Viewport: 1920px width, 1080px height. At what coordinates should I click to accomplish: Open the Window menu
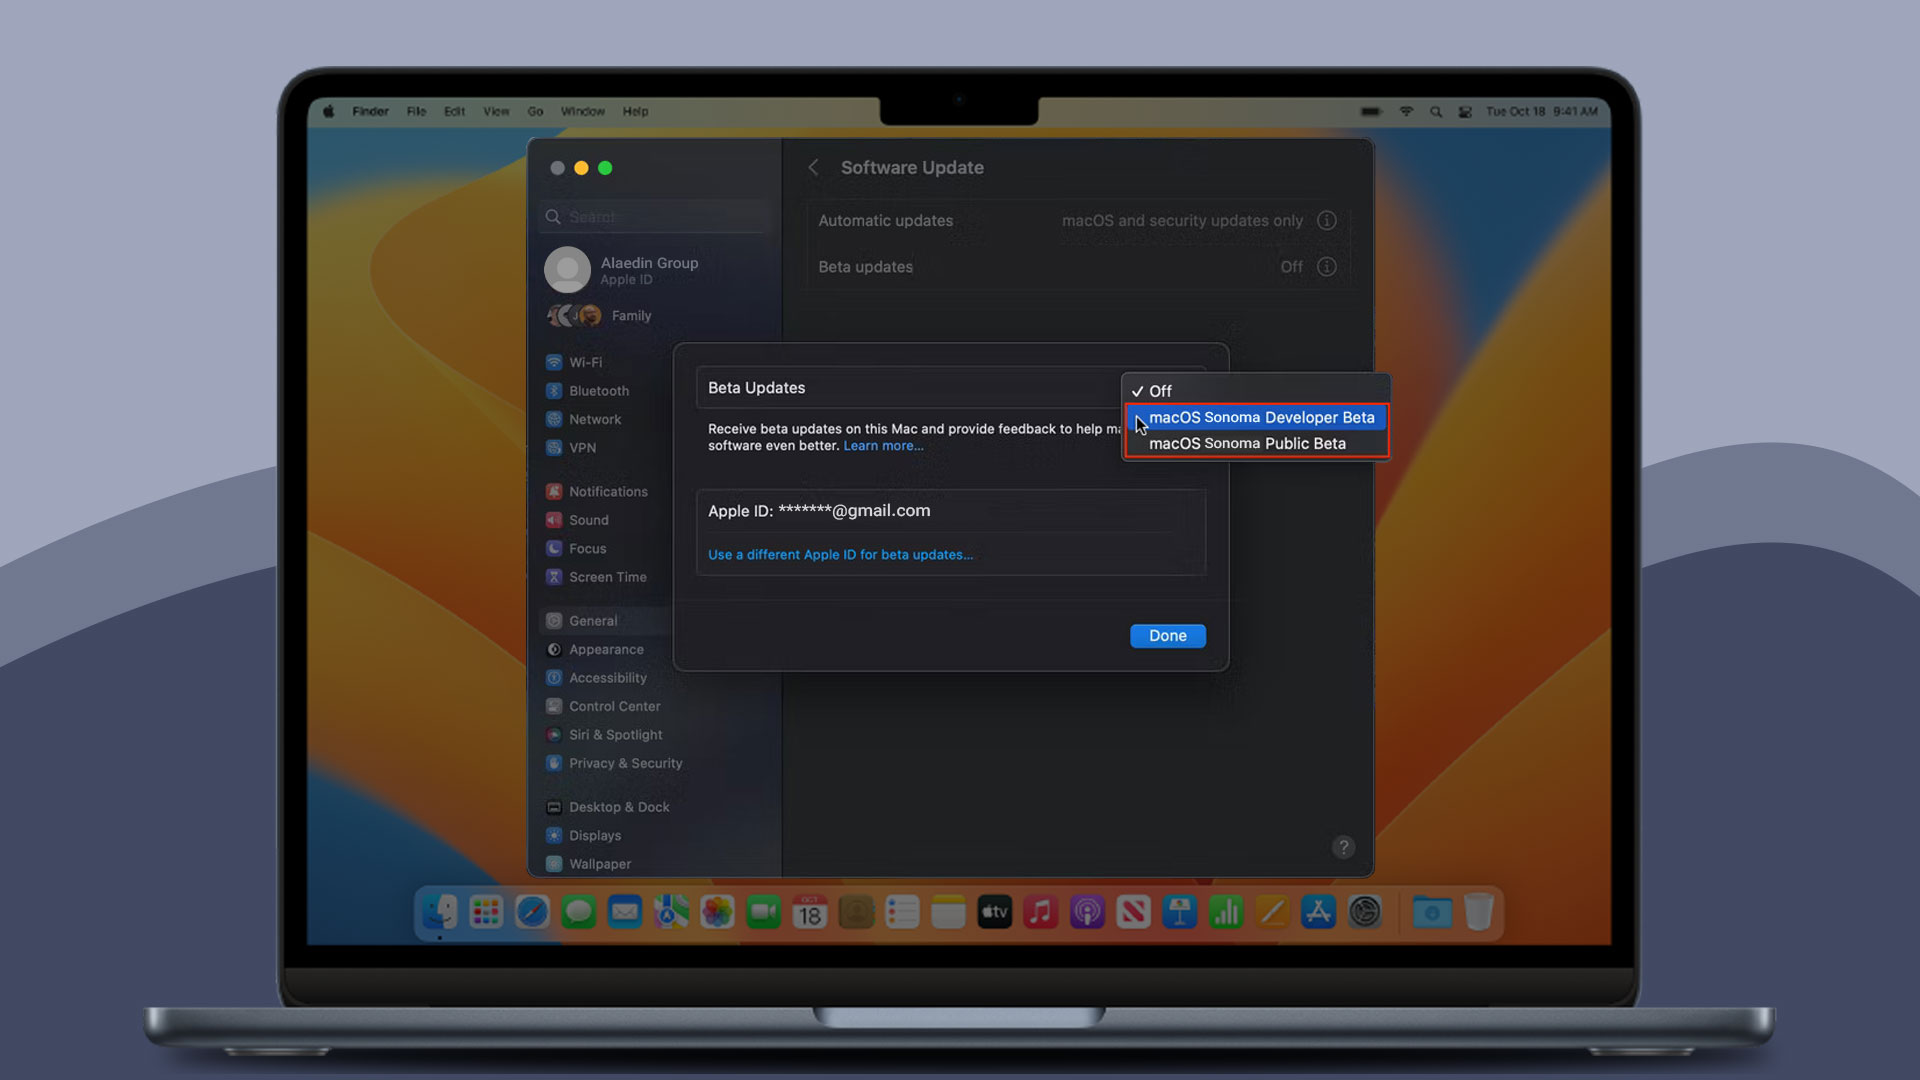(582, 112)
